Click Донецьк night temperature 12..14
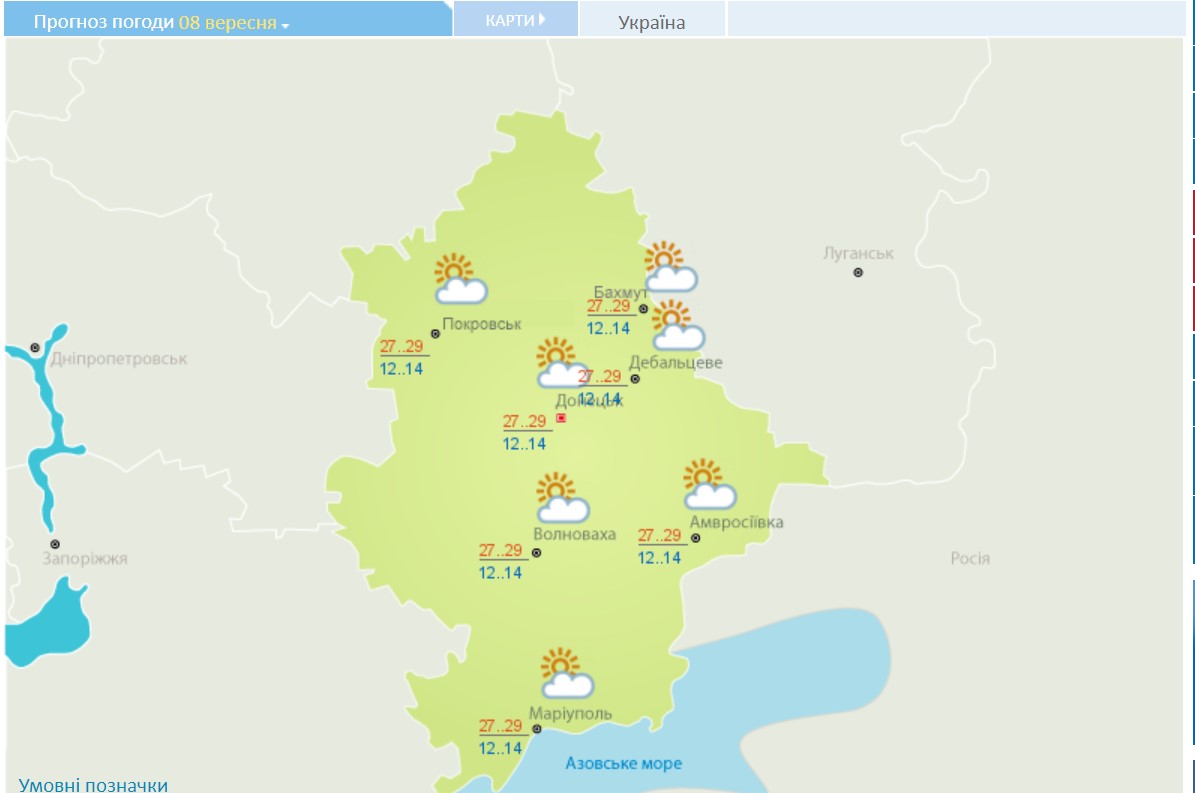Image resolution: width=1195 pixels, height=793 pixels. click(x=524, y=443)
